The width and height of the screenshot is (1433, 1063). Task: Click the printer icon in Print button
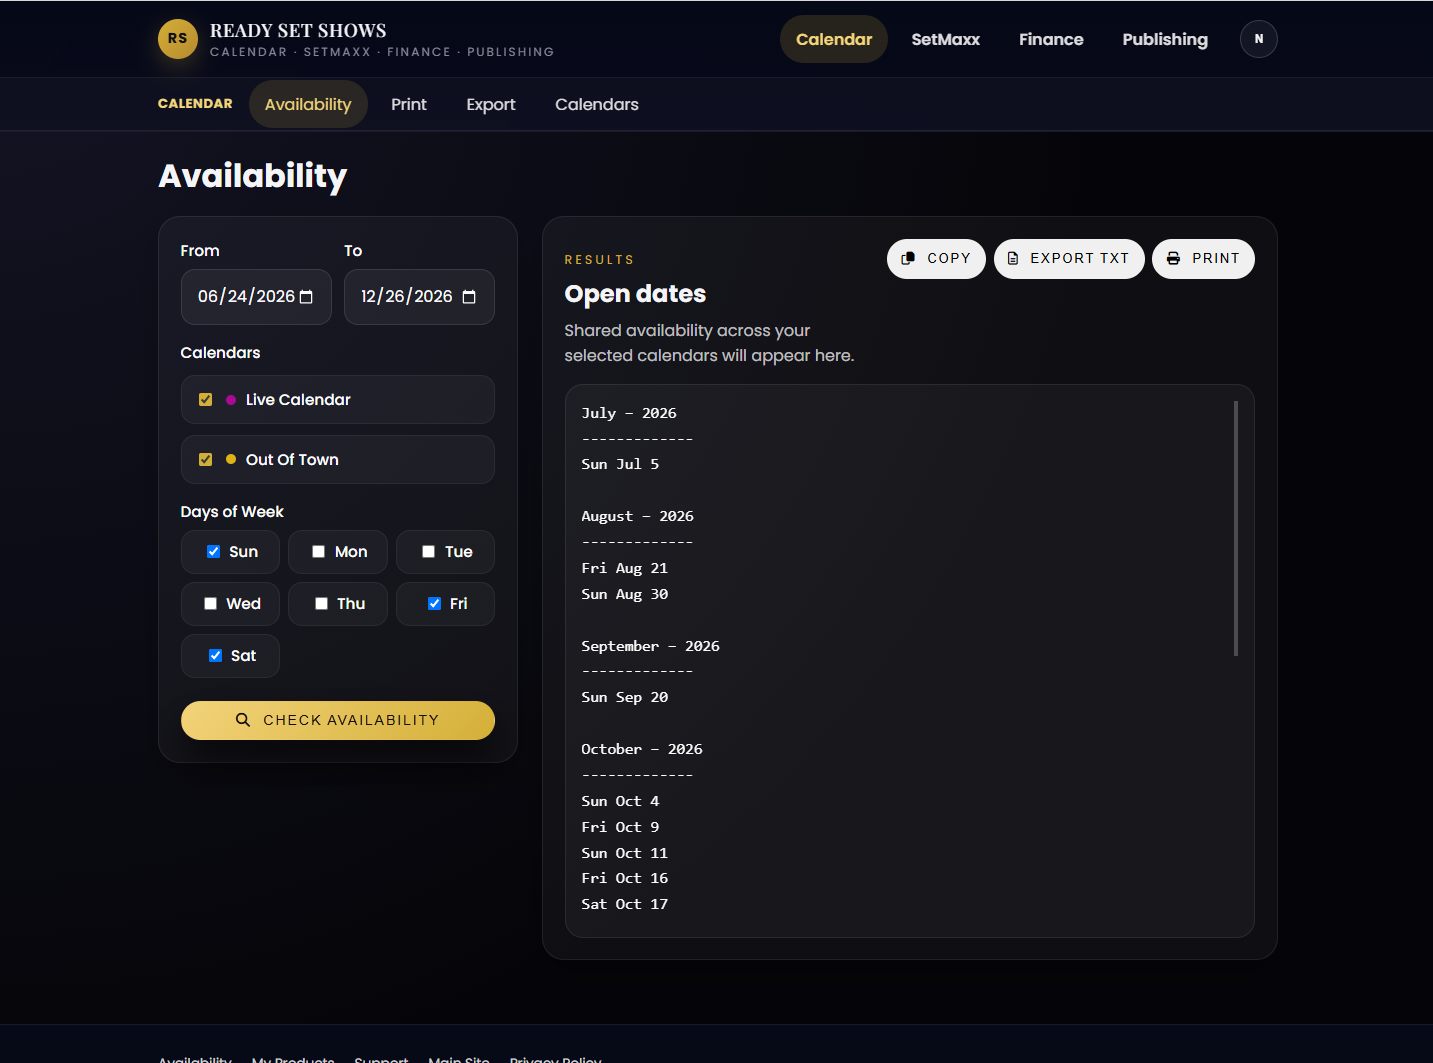coord(1173,258)
